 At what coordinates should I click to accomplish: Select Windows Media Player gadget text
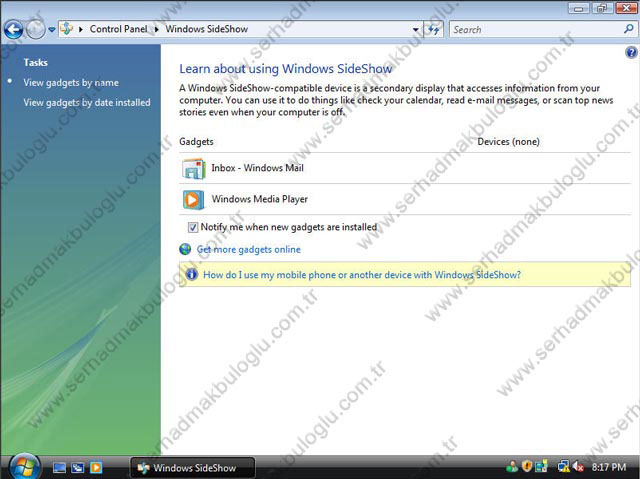coord(260,199)
